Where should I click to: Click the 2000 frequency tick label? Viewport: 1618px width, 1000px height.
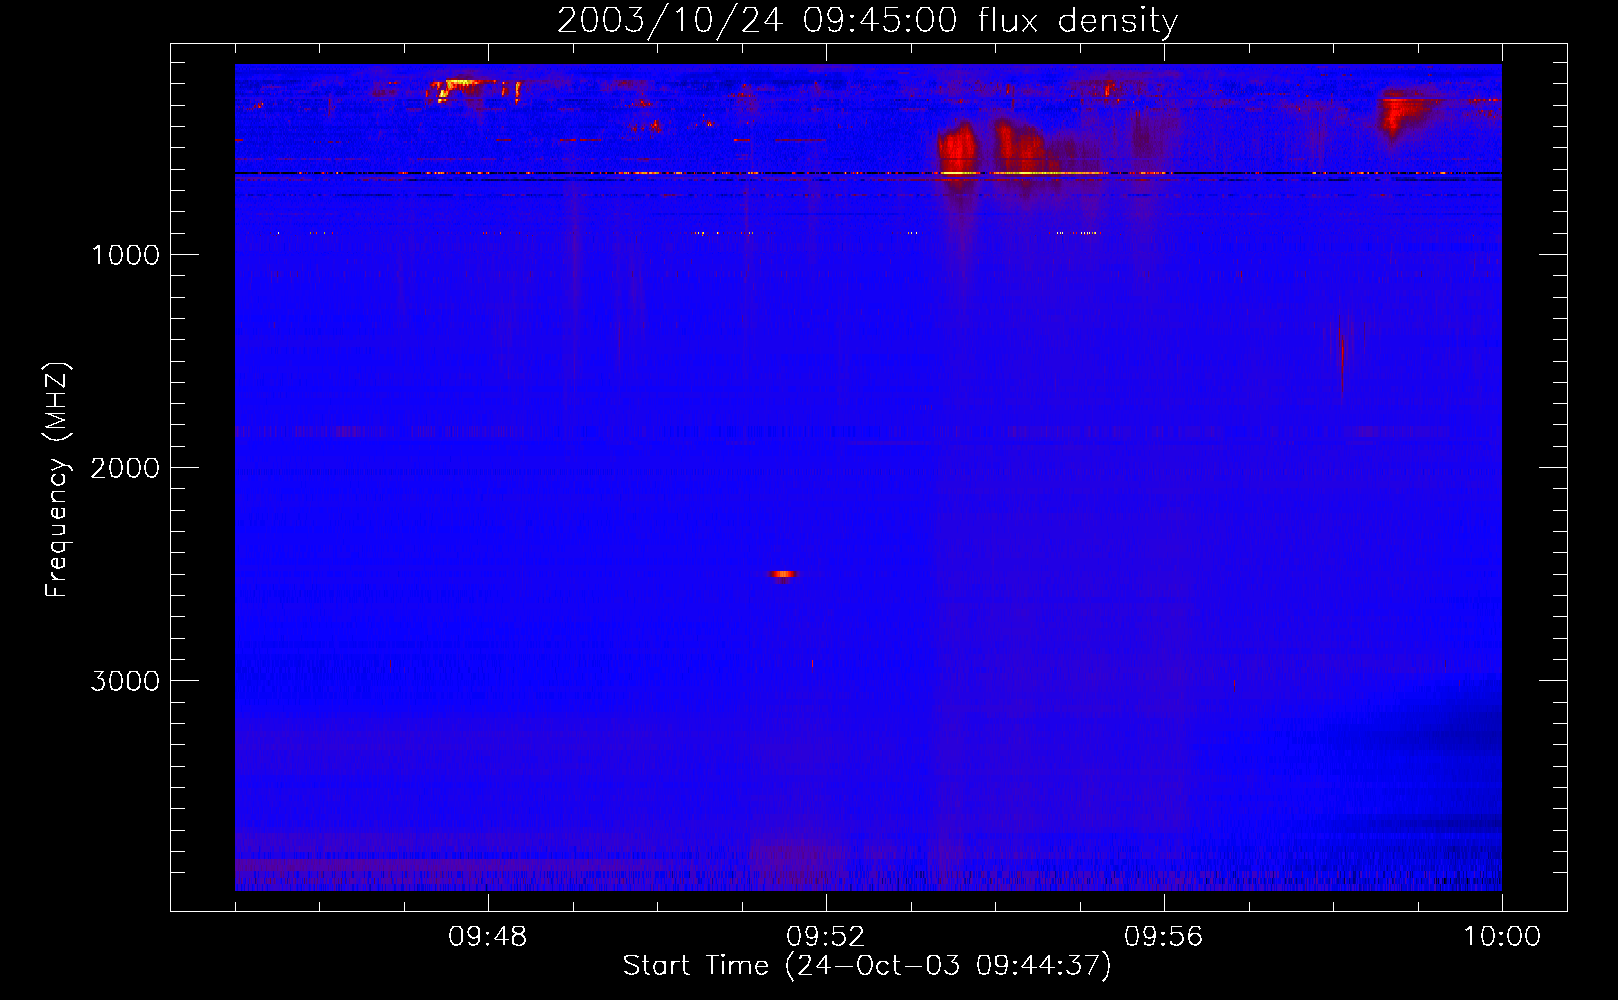pos(125,468)
